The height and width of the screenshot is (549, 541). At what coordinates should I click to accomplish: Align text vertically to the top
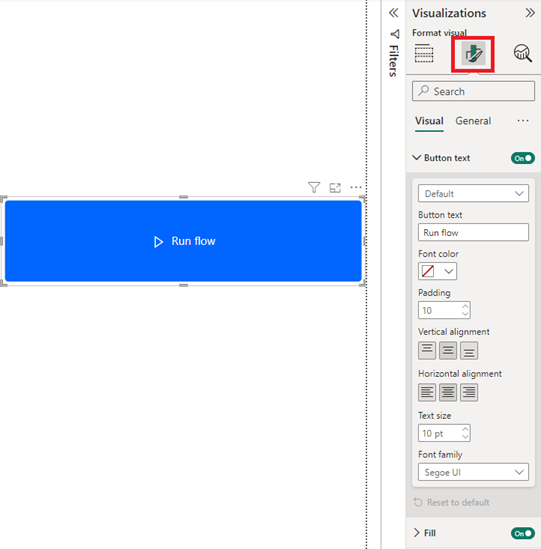tap(427, 350)
